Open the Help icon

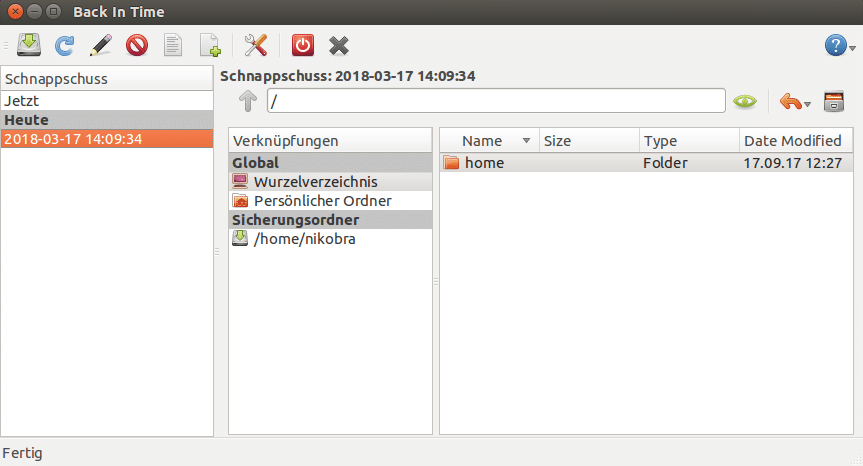[835, 45]
